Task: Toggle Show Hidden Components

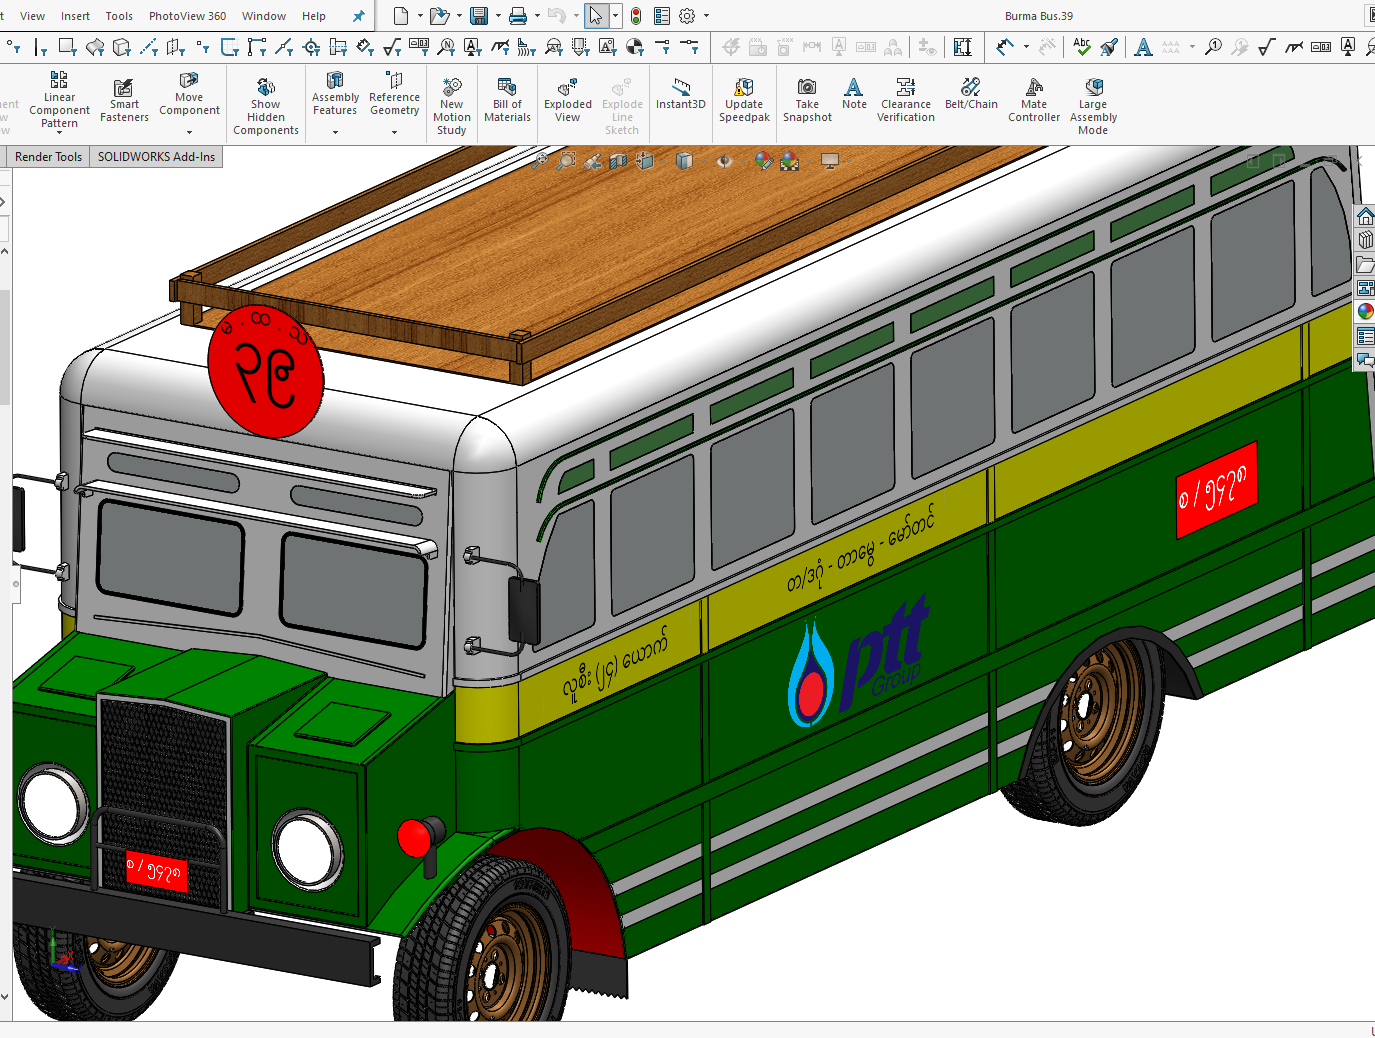Action: tap(265, 100)
